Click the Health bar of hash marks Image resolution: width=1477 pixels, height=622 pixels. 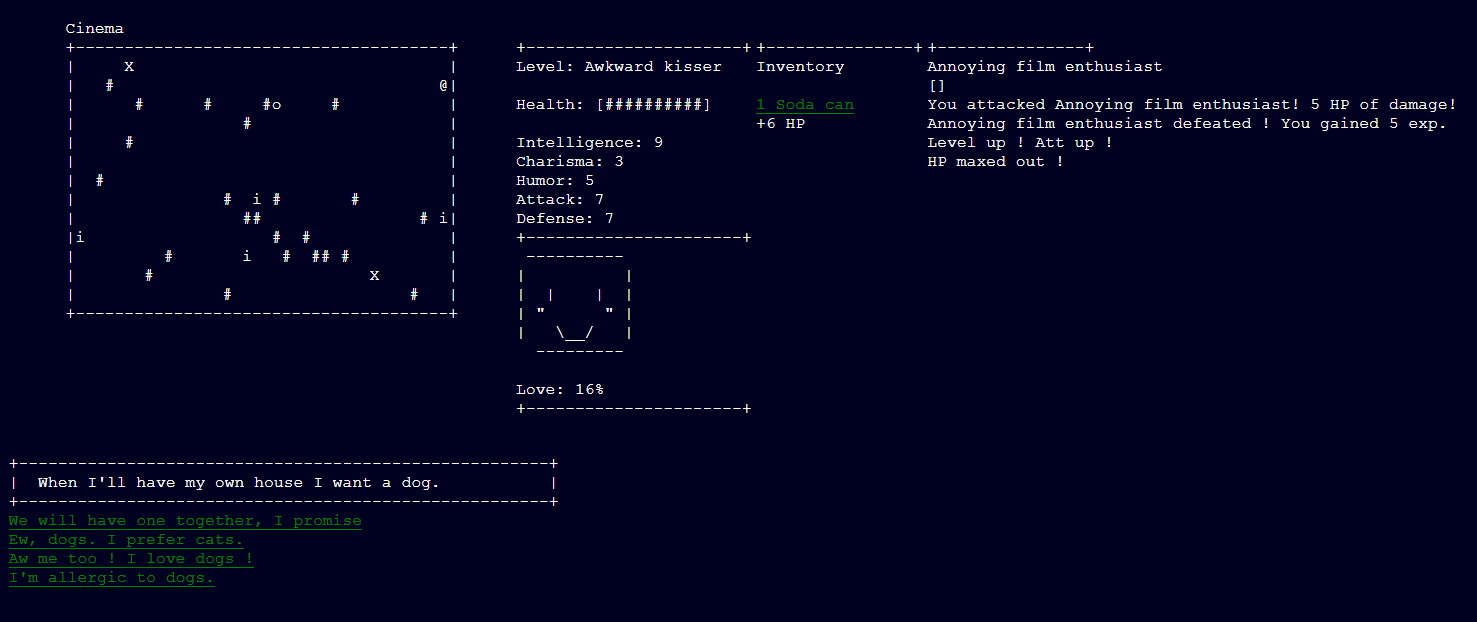click(654, 105)
